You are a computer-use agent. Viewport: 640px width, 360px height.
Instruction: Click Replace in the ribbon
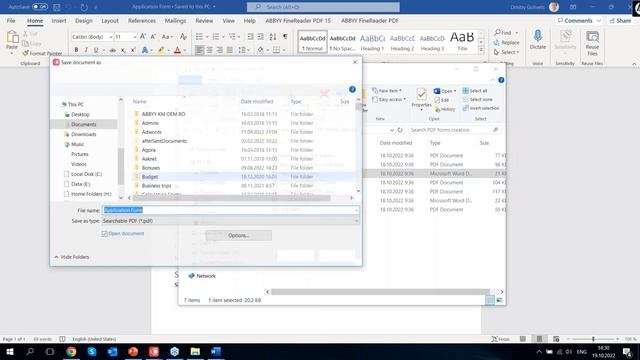click(x=507, y=42)
